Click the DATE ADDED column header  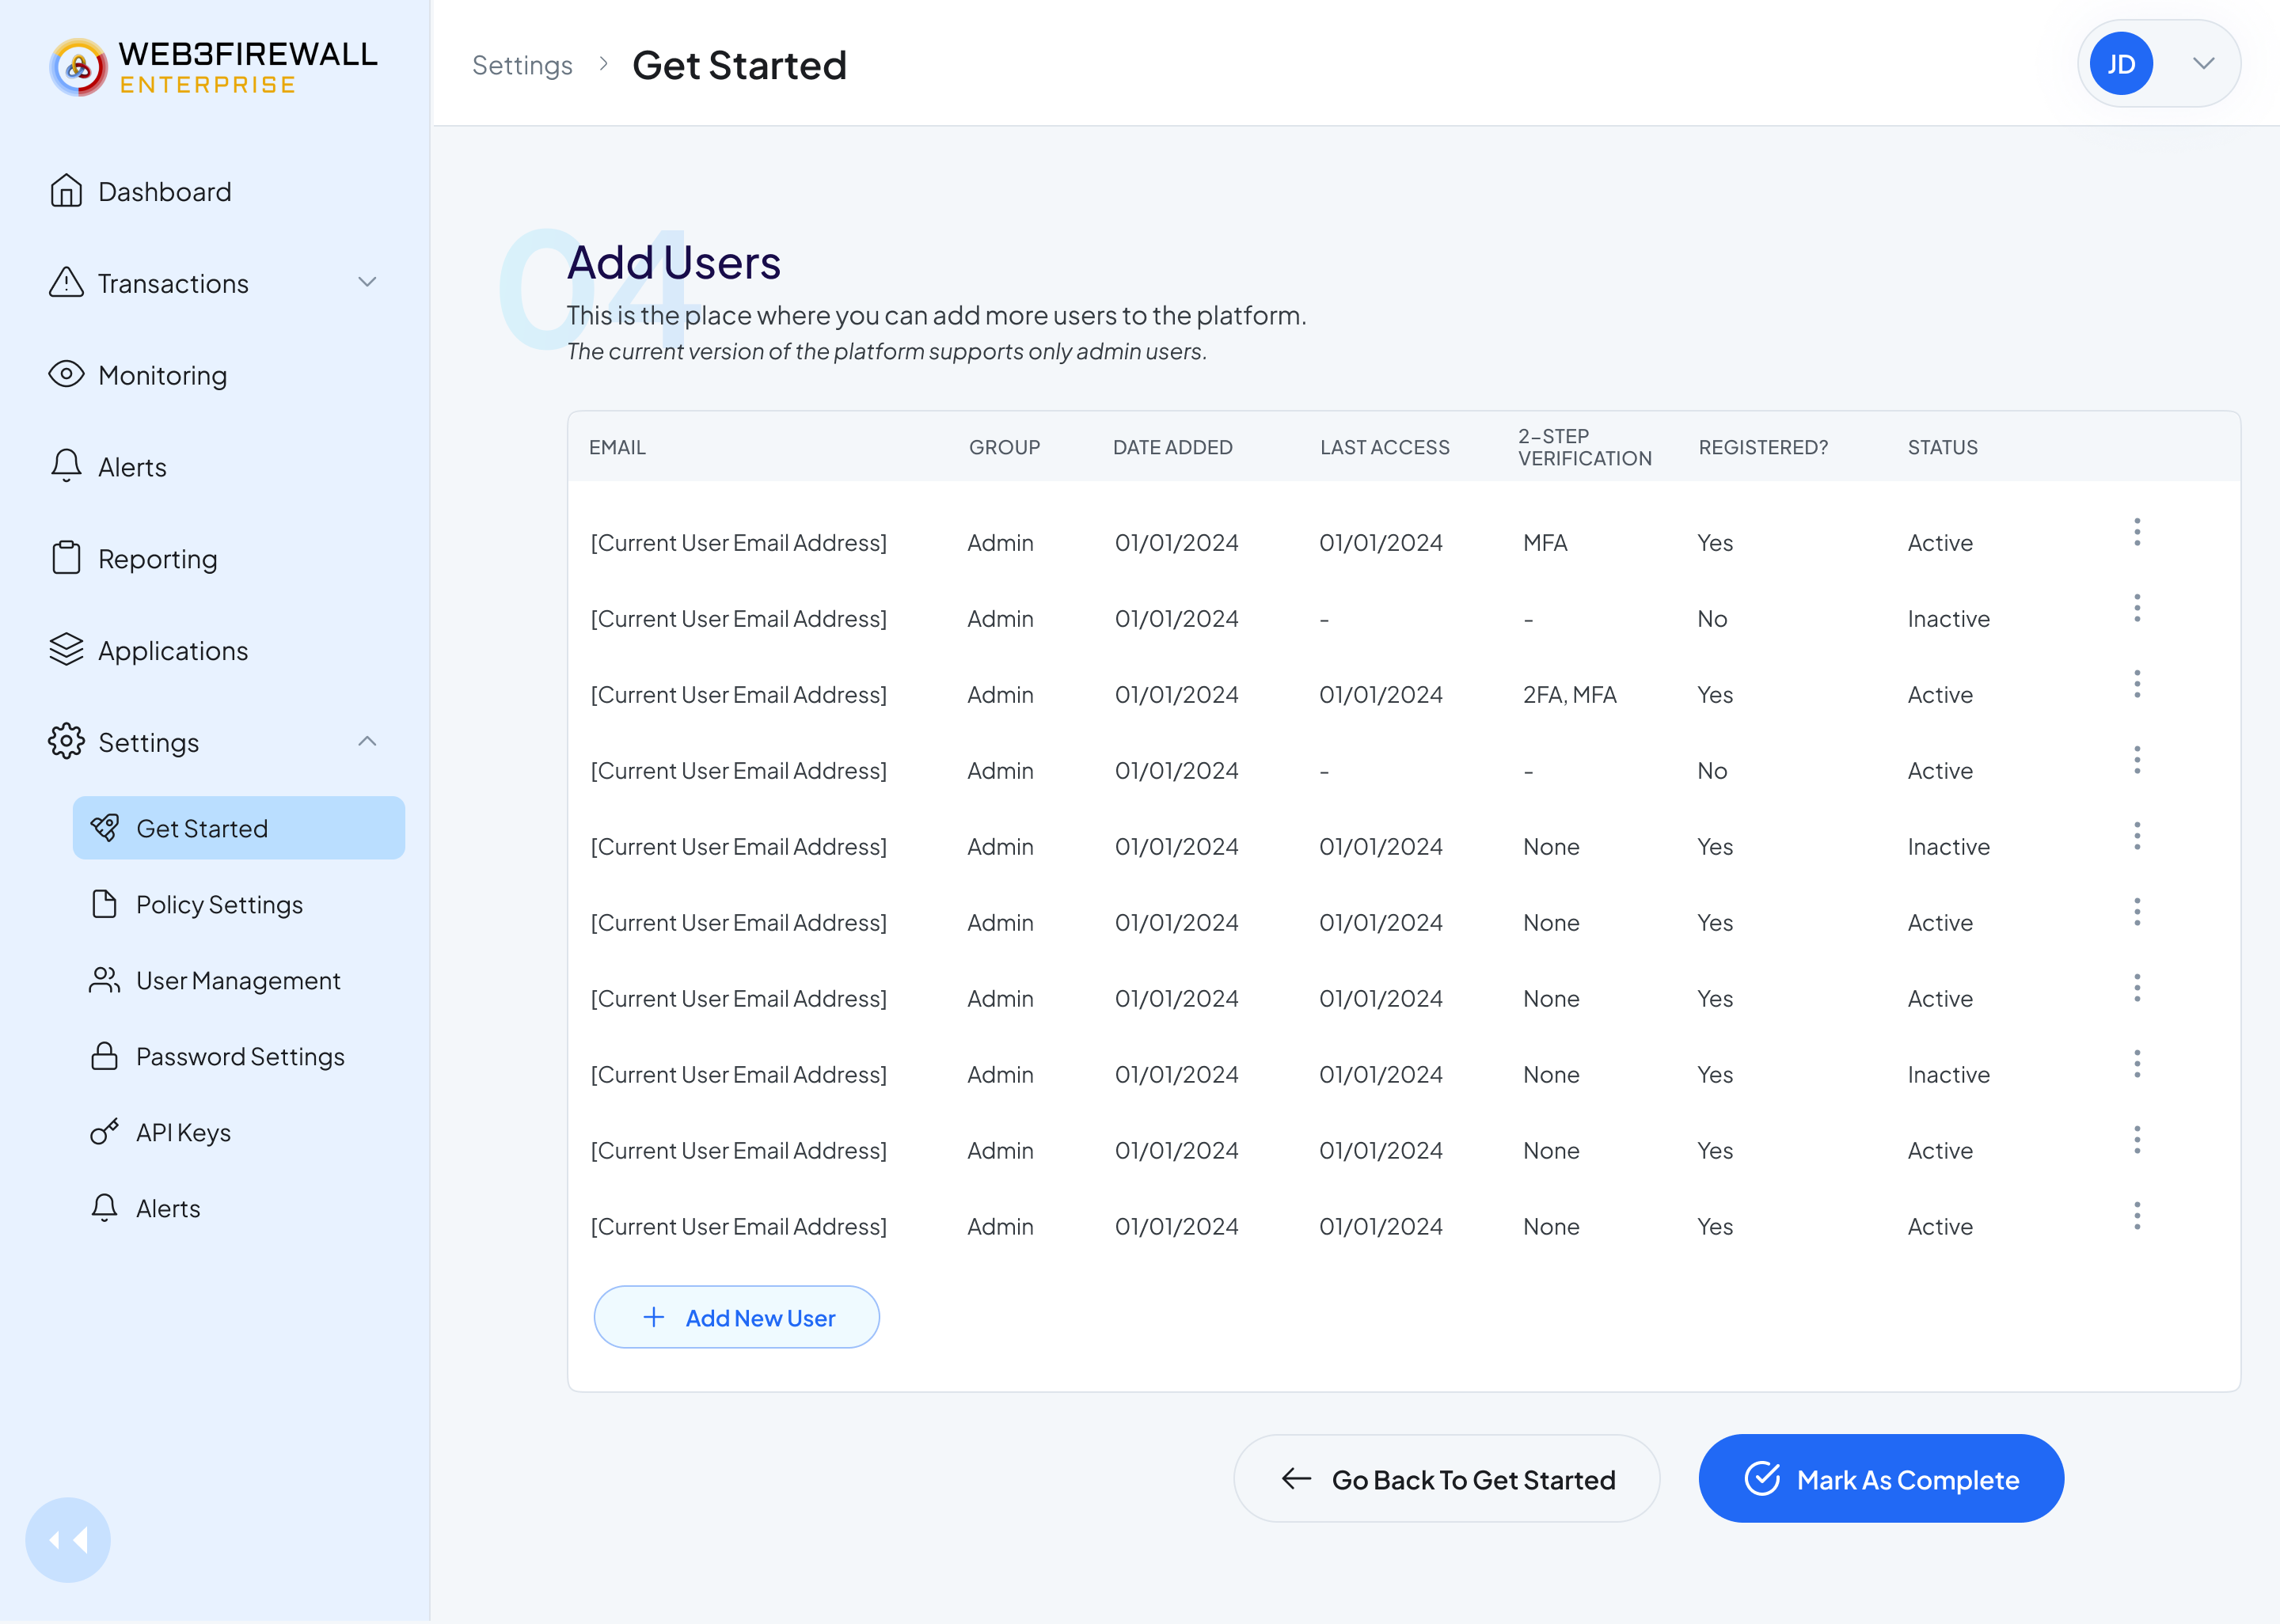[1172, 447]
